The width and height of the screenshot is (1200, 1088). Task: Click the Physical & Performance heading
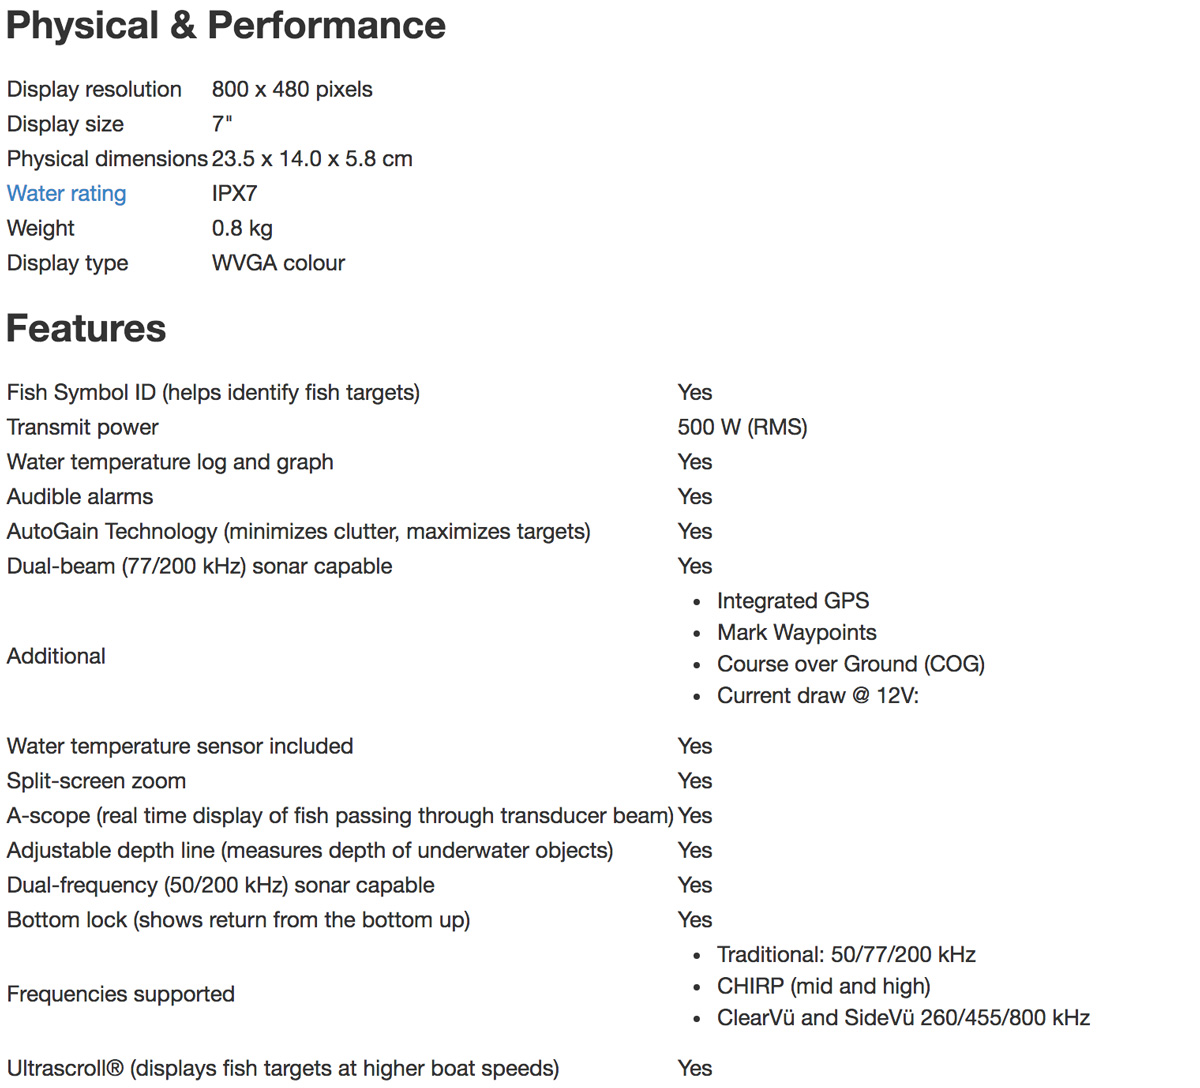226,26
